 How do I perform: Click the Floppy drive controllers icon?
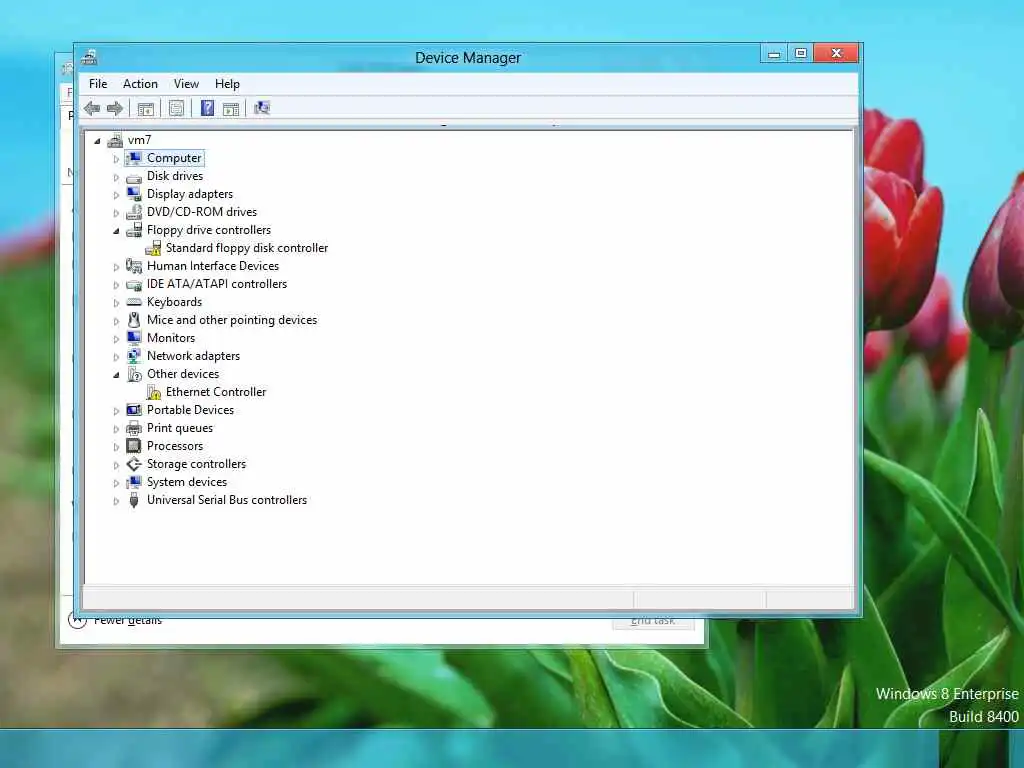point(134,230)
